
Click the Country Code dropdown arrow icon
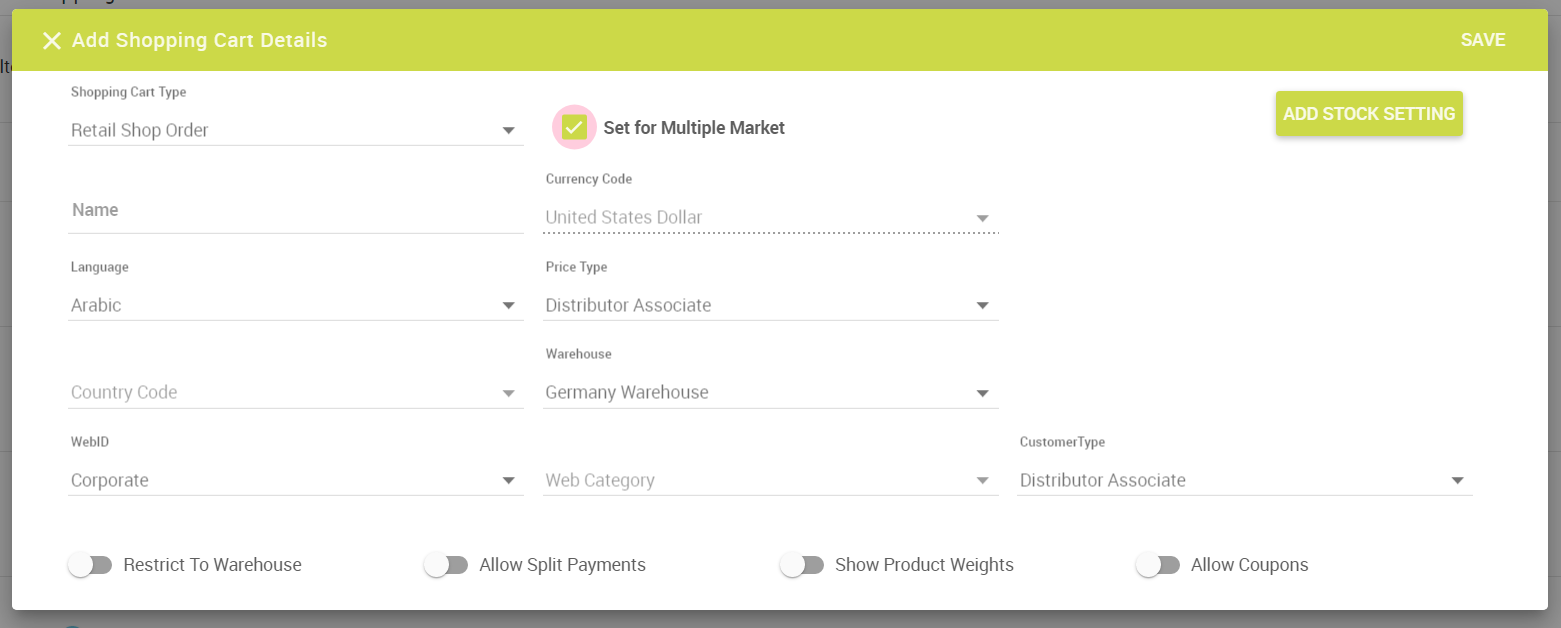508,393
